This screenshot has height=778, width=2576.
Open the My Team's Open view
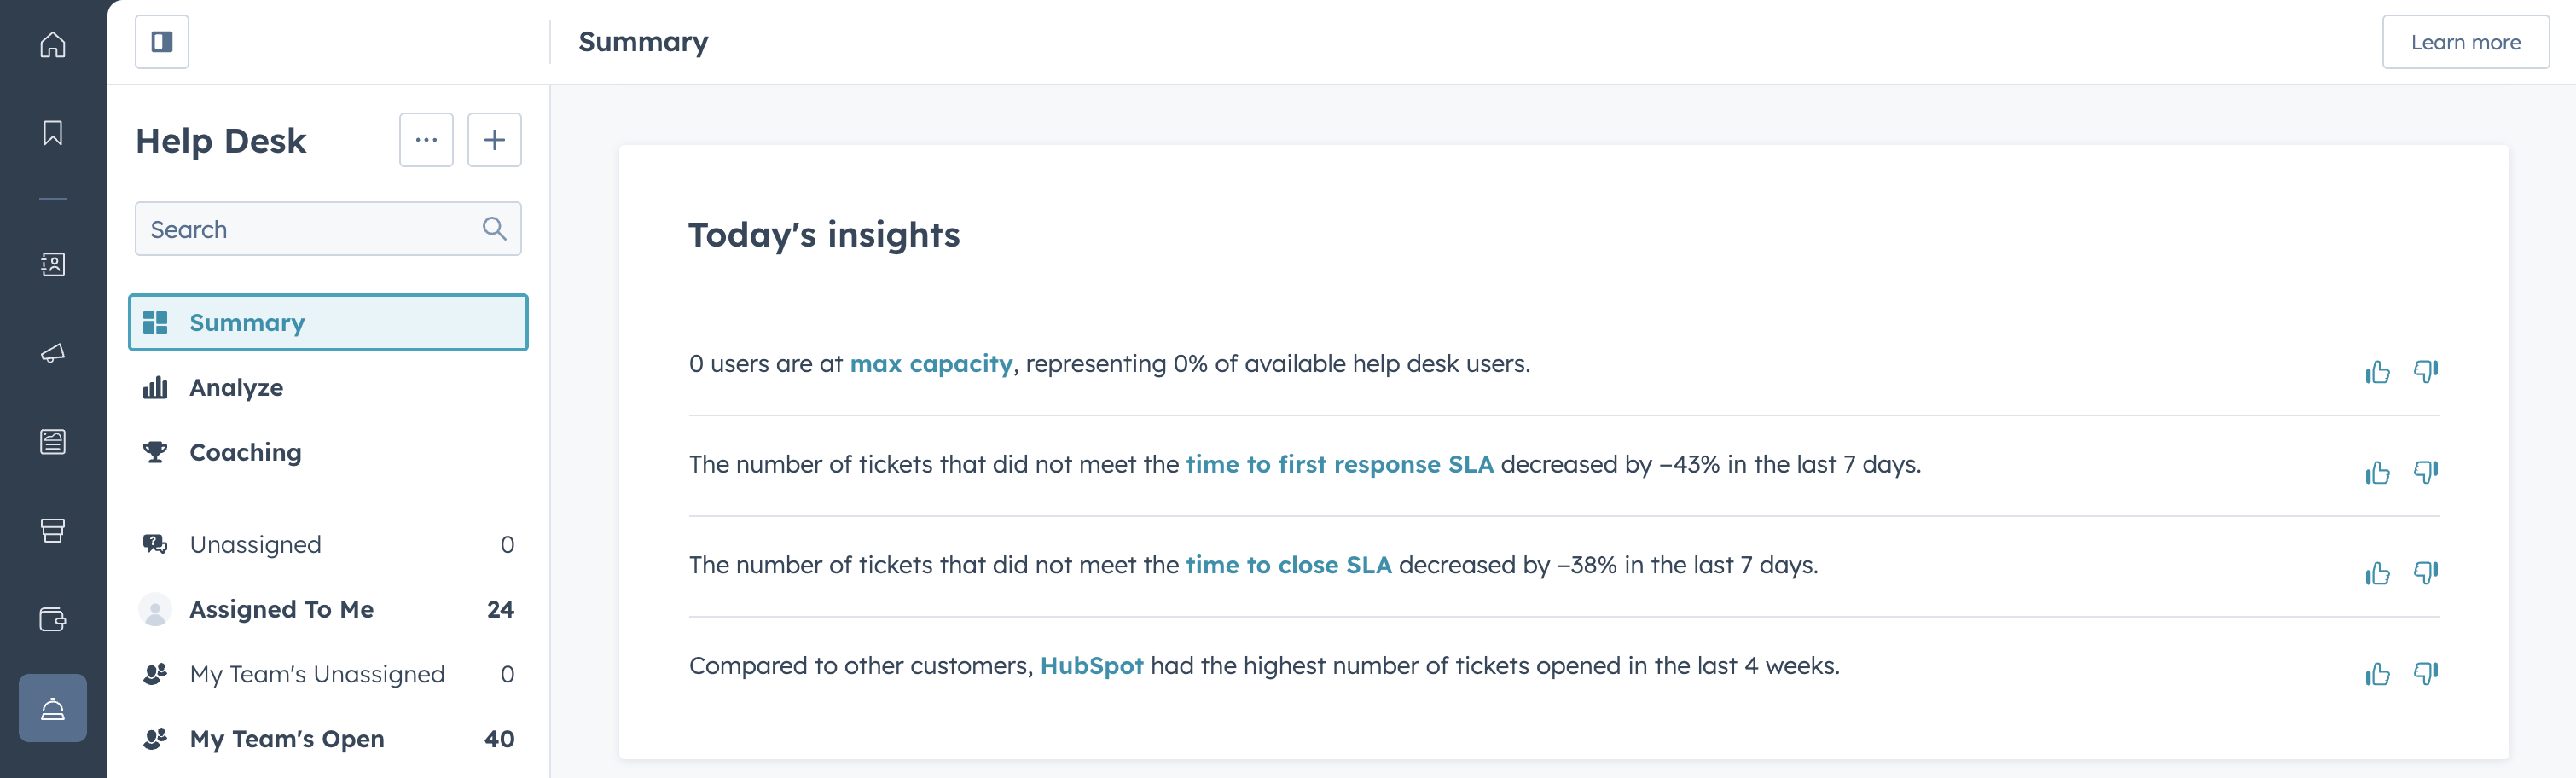tap(328, 739)
